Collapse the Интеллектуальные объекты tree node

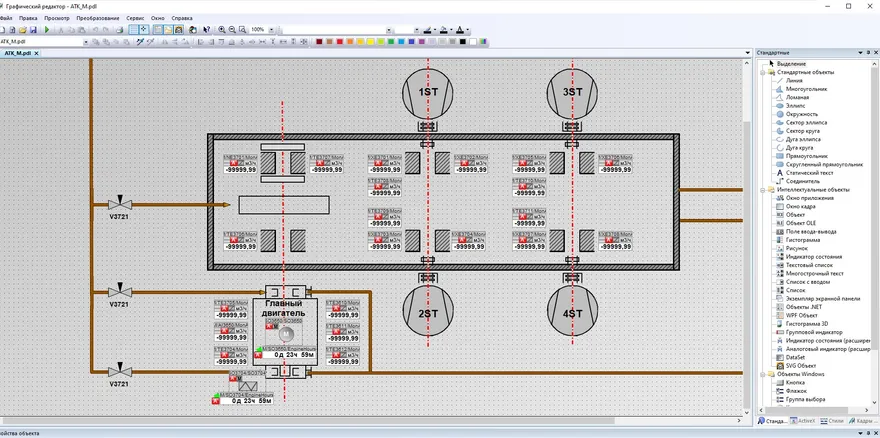point(762,190)
